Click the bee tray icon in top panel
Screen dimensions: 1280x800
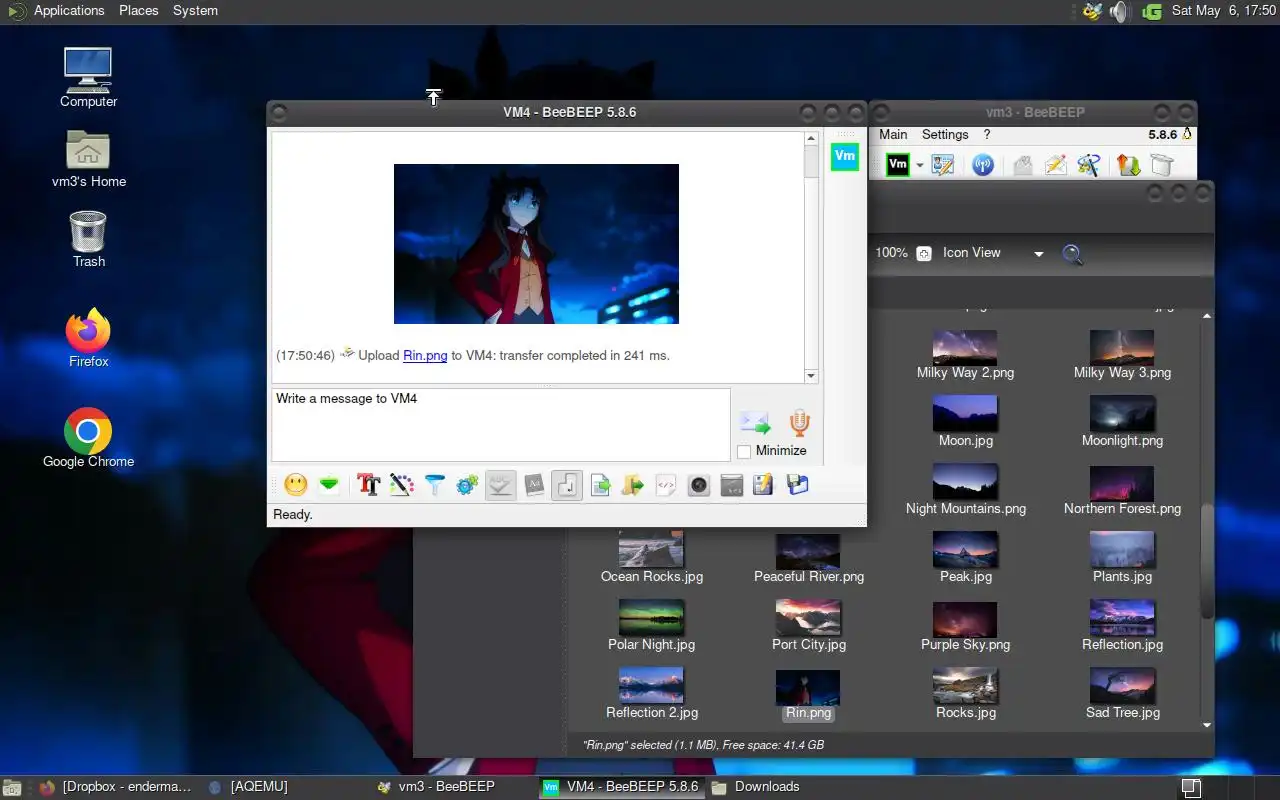point(1090,12)
